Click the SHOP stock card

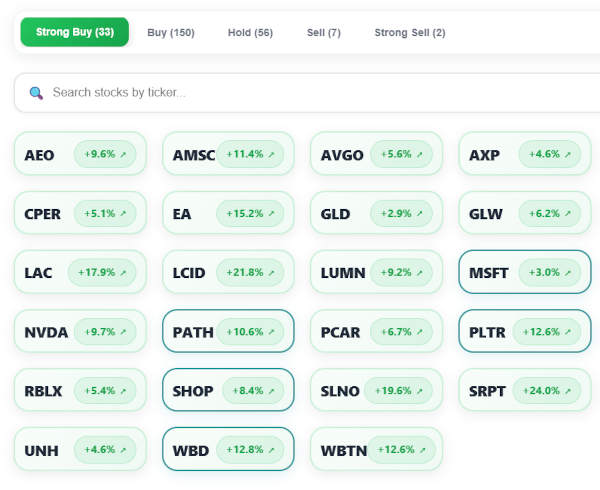pyautogui.click(x=228, y=391)
